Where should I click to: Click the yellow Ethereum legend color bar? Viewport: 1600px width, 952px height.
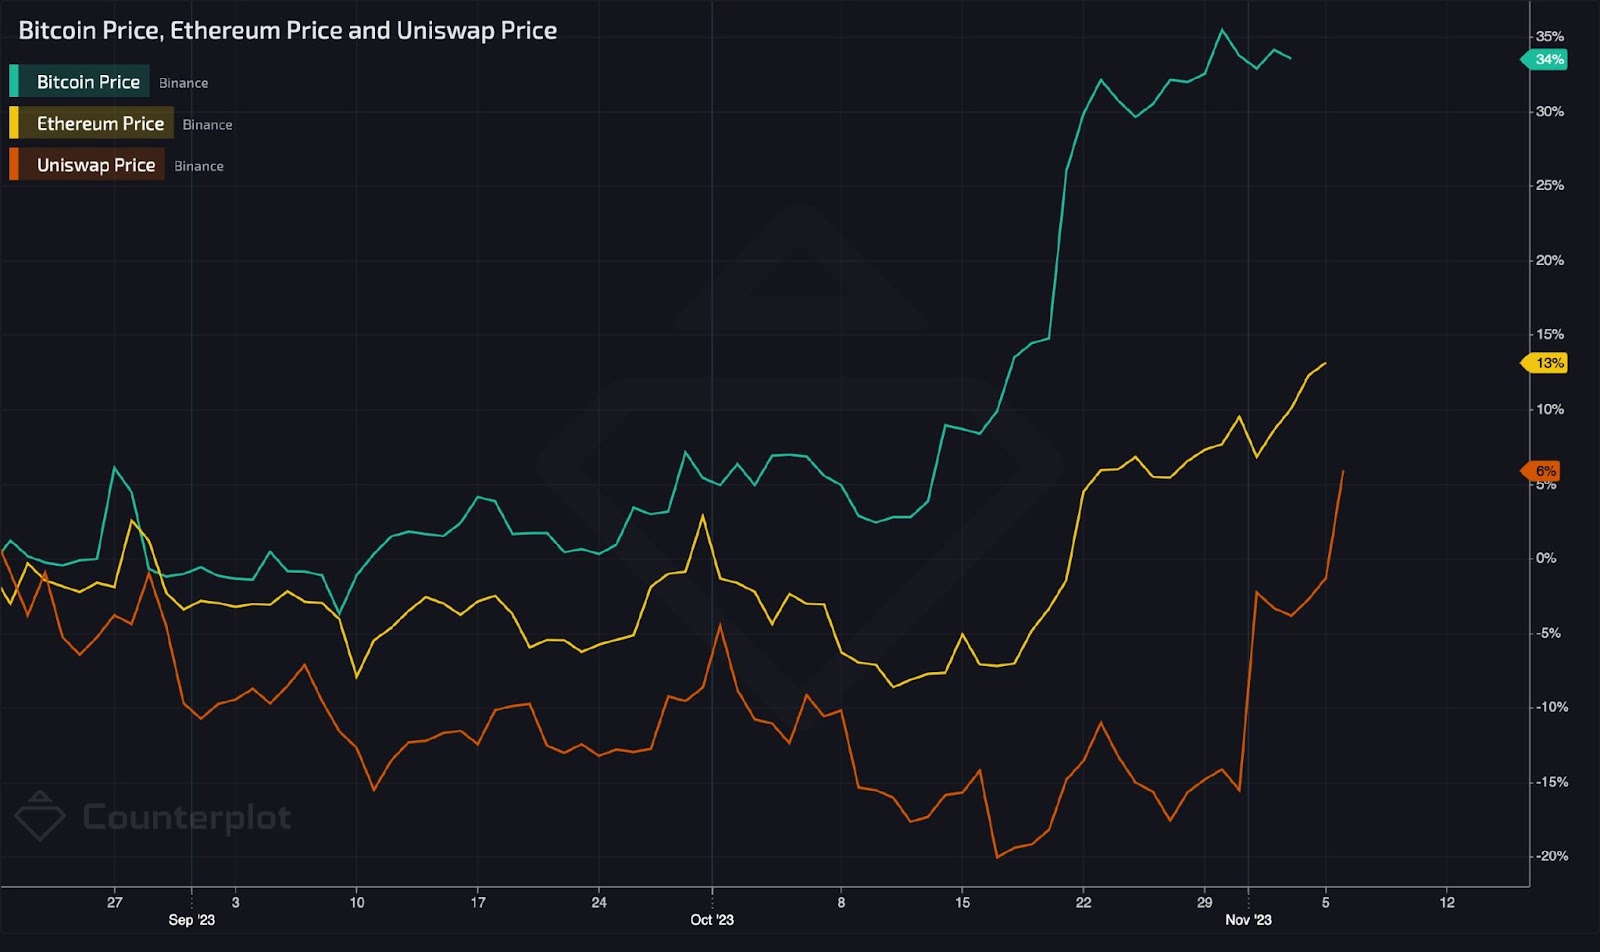[14, 123]
